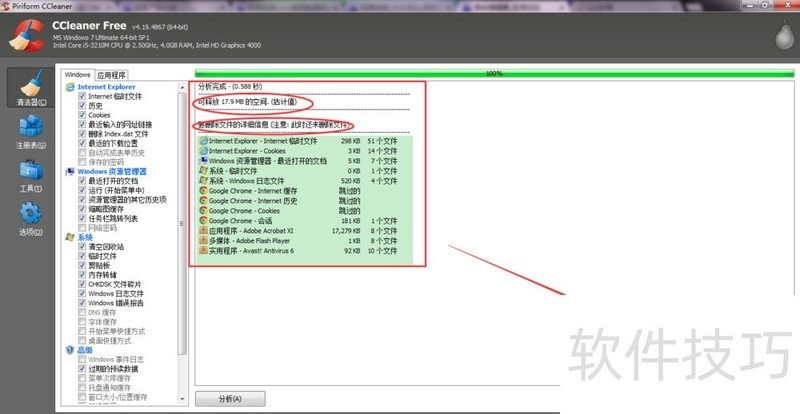
Task: Click icon of Internet Explorer - Cookies result row
Action: pyautogui.click(x=204, y=151)
